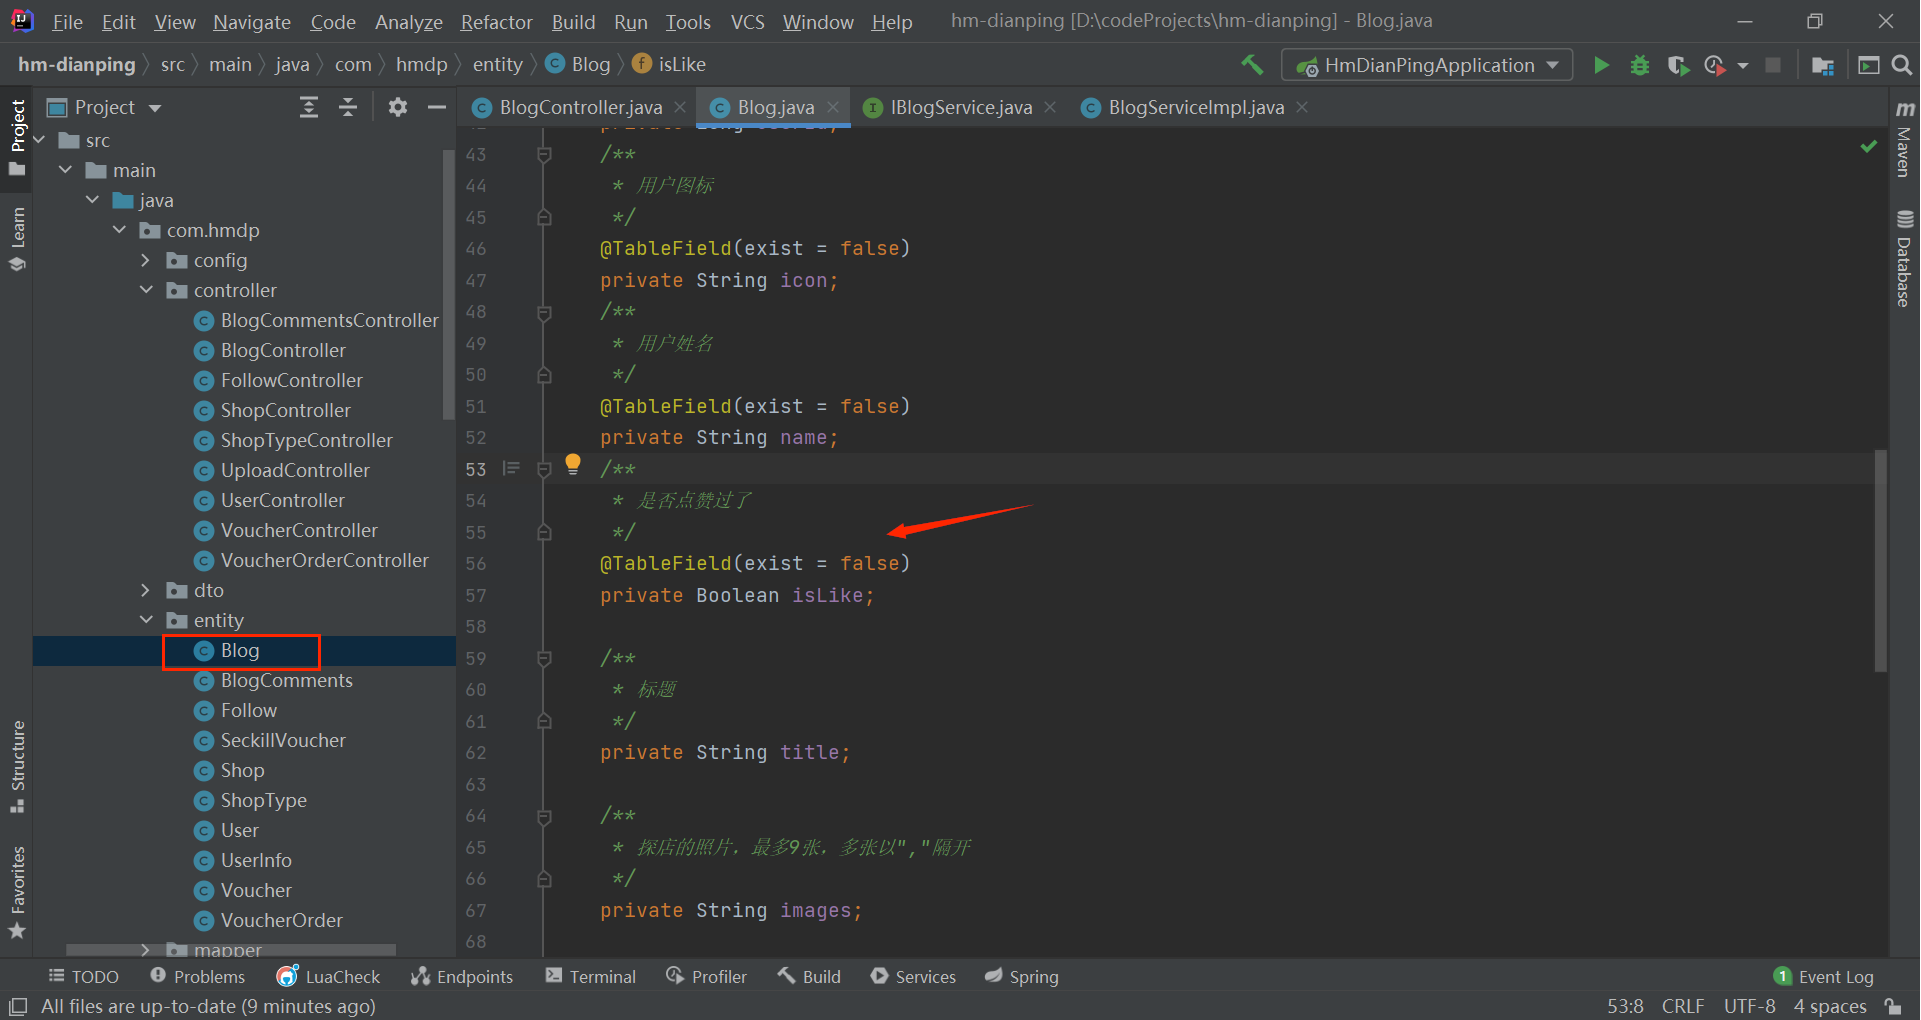
Task: Collapse the com.hmdp package
Action: pos(120,230)
